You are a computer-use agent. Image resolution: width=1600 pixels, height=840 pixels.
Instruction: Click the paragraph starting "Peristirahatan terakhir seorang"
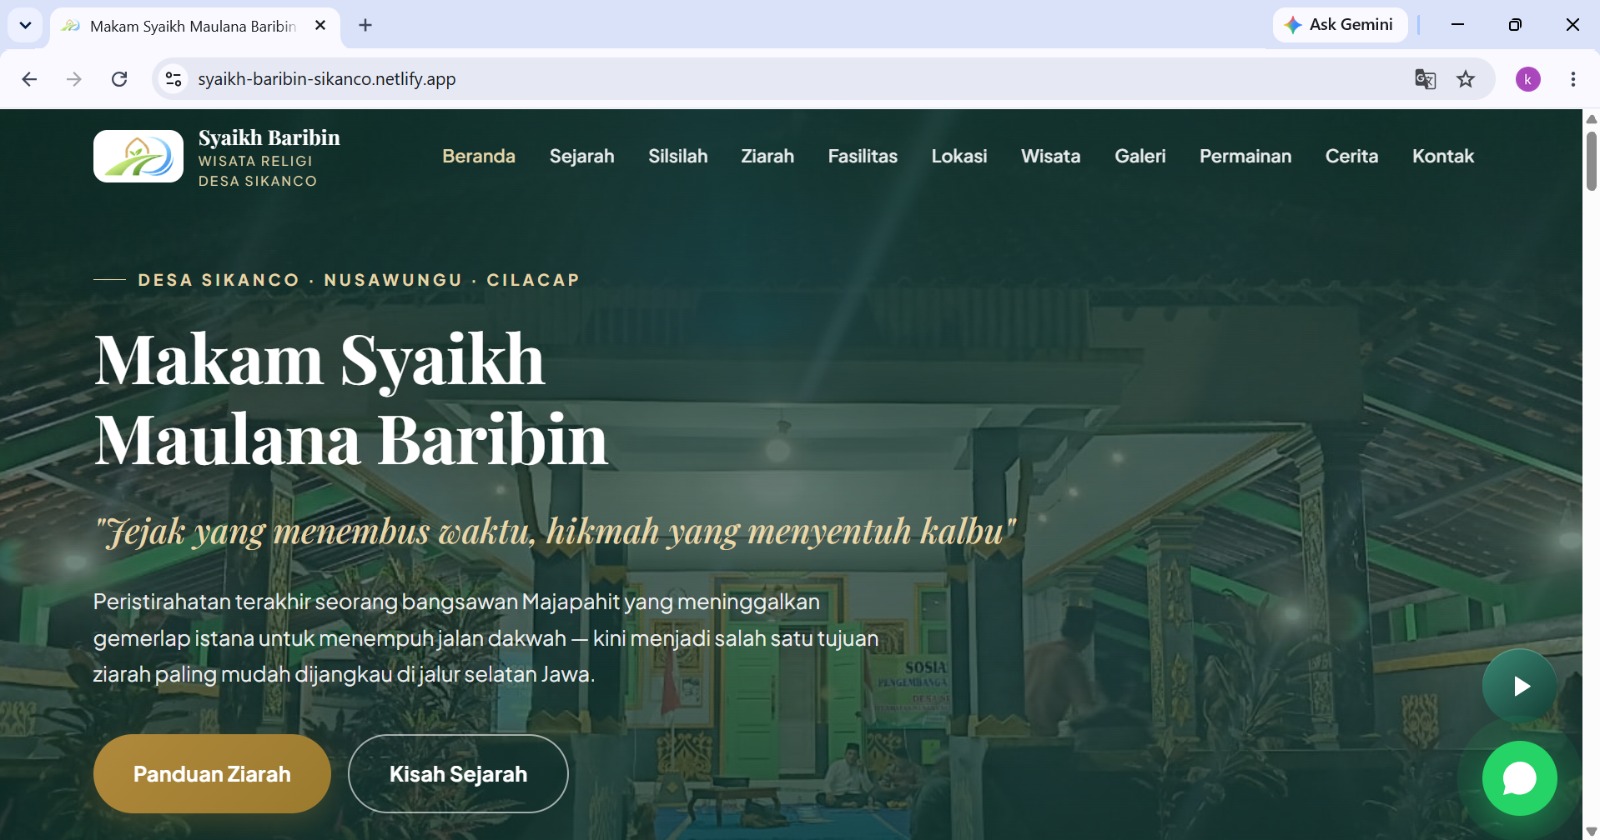486,638
